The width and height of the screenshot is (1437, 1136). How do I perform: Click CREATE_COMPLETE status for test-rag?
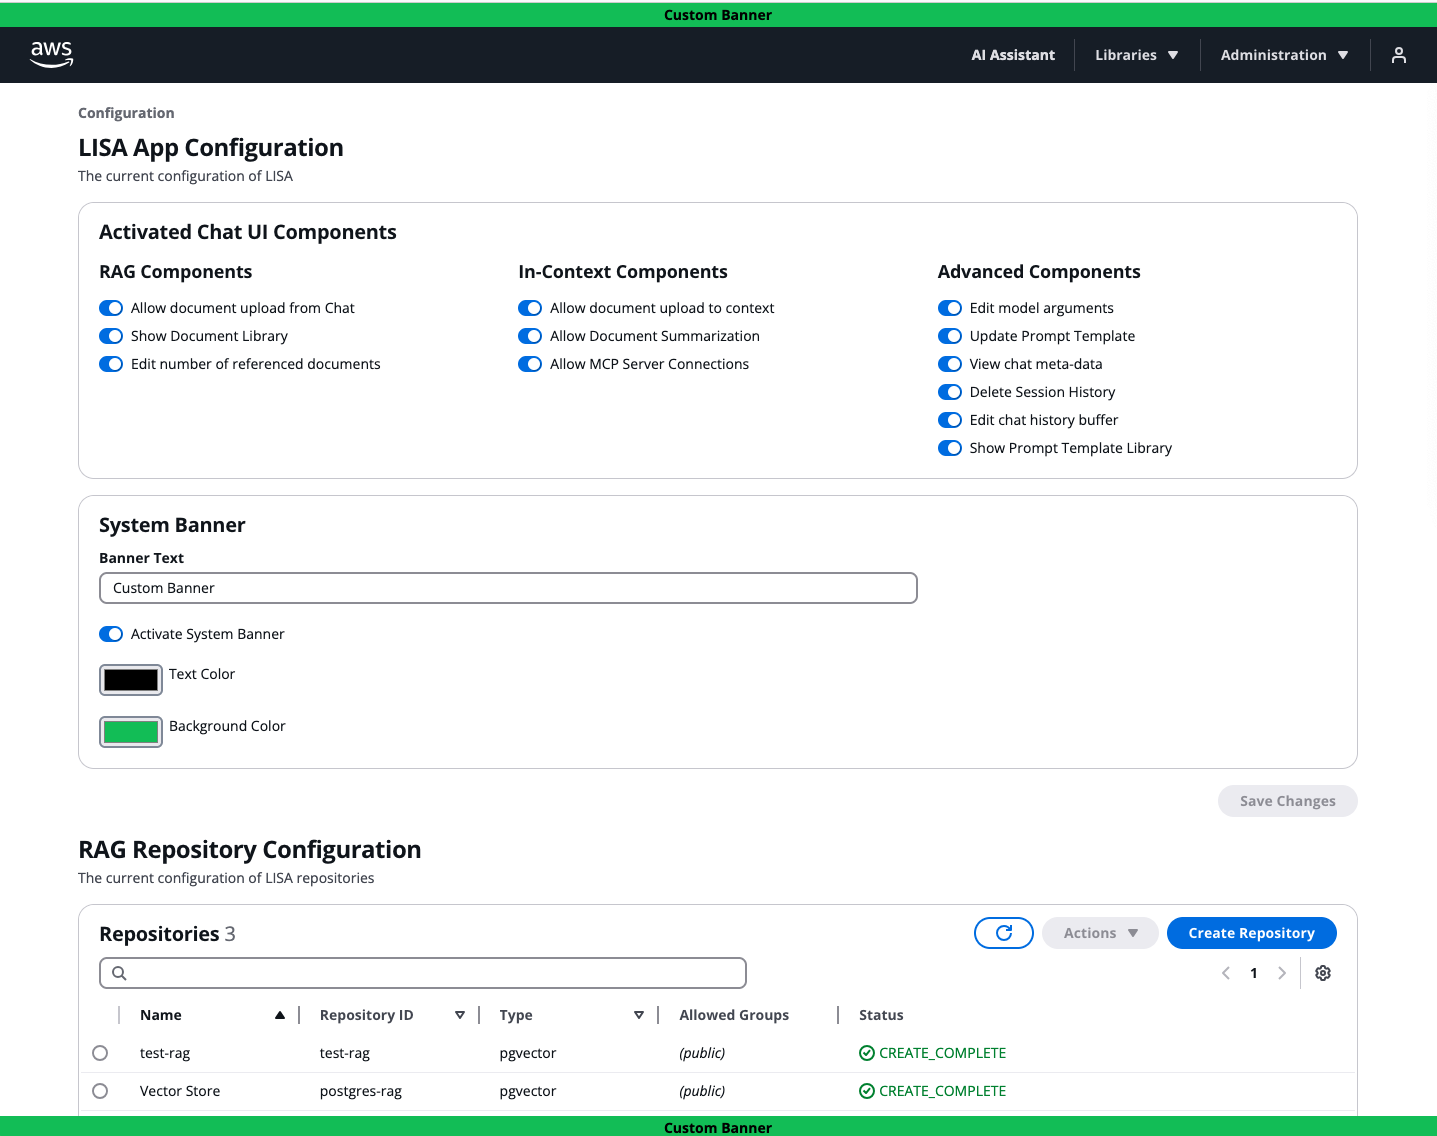pyautogui.click(x=942, y=1053)
